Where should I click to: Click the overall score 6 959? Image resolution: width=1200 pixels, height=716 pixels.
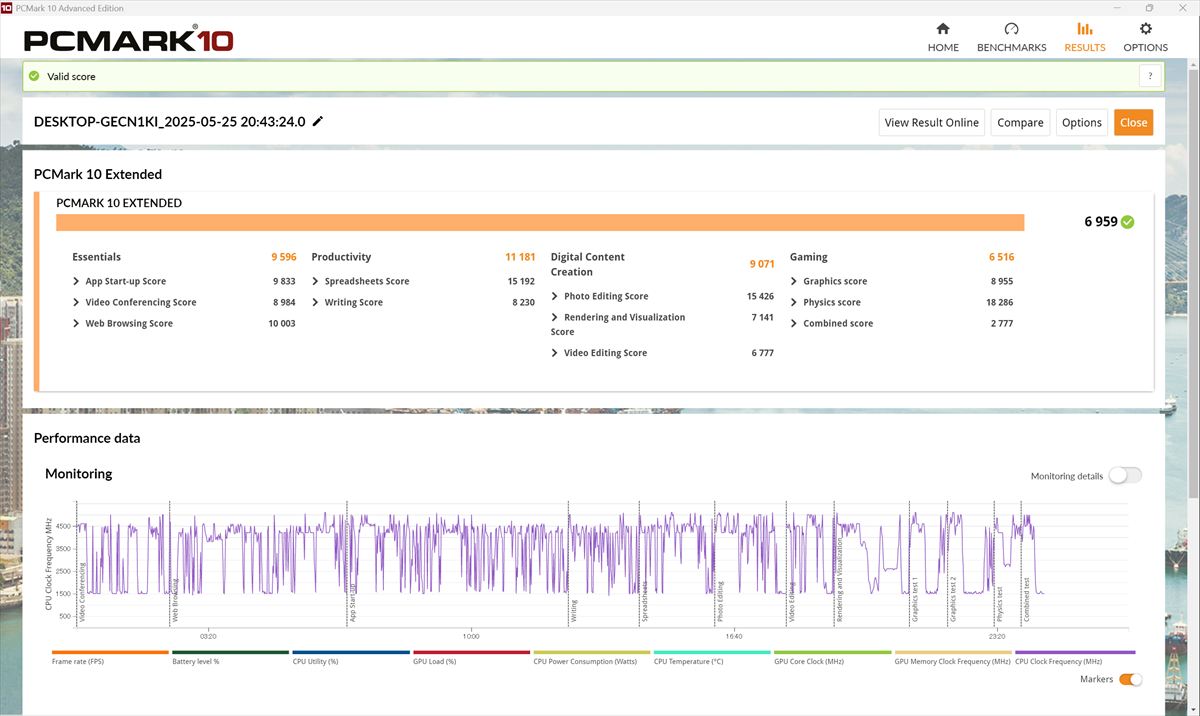pos(1101,222)
